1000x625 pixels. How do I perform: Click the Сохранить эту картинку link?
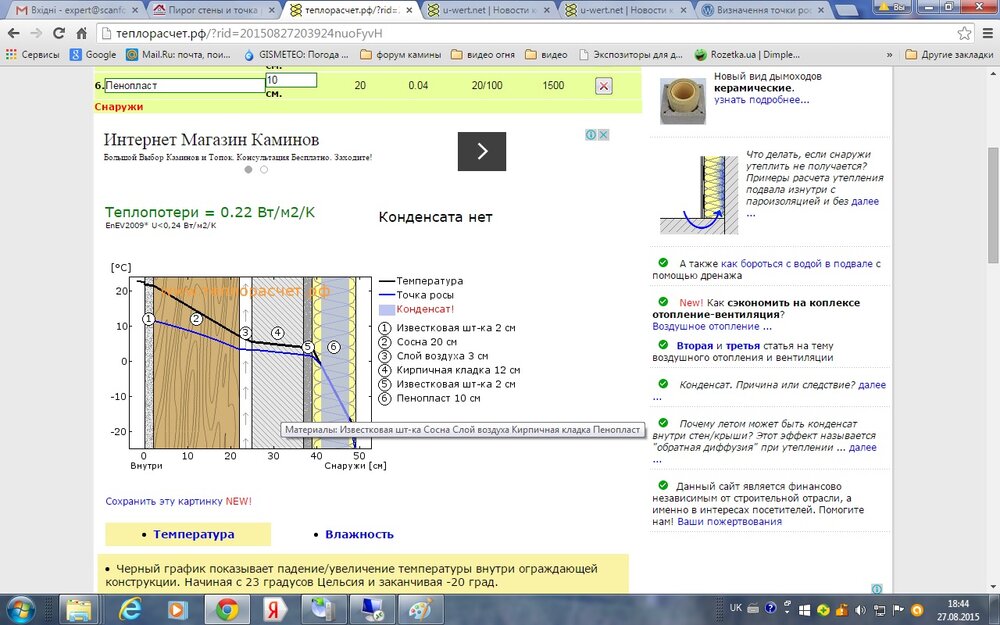(165, 501)
